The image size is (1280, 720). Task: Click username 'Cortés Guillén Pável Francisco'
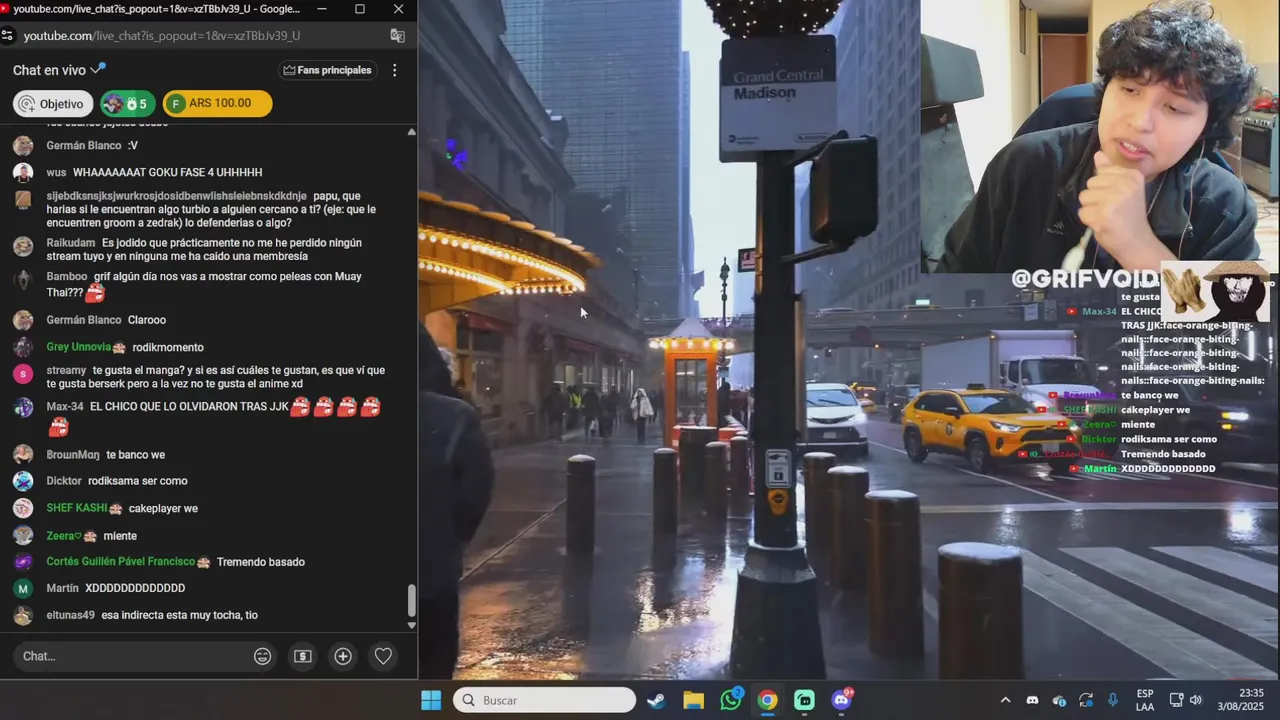120,562
